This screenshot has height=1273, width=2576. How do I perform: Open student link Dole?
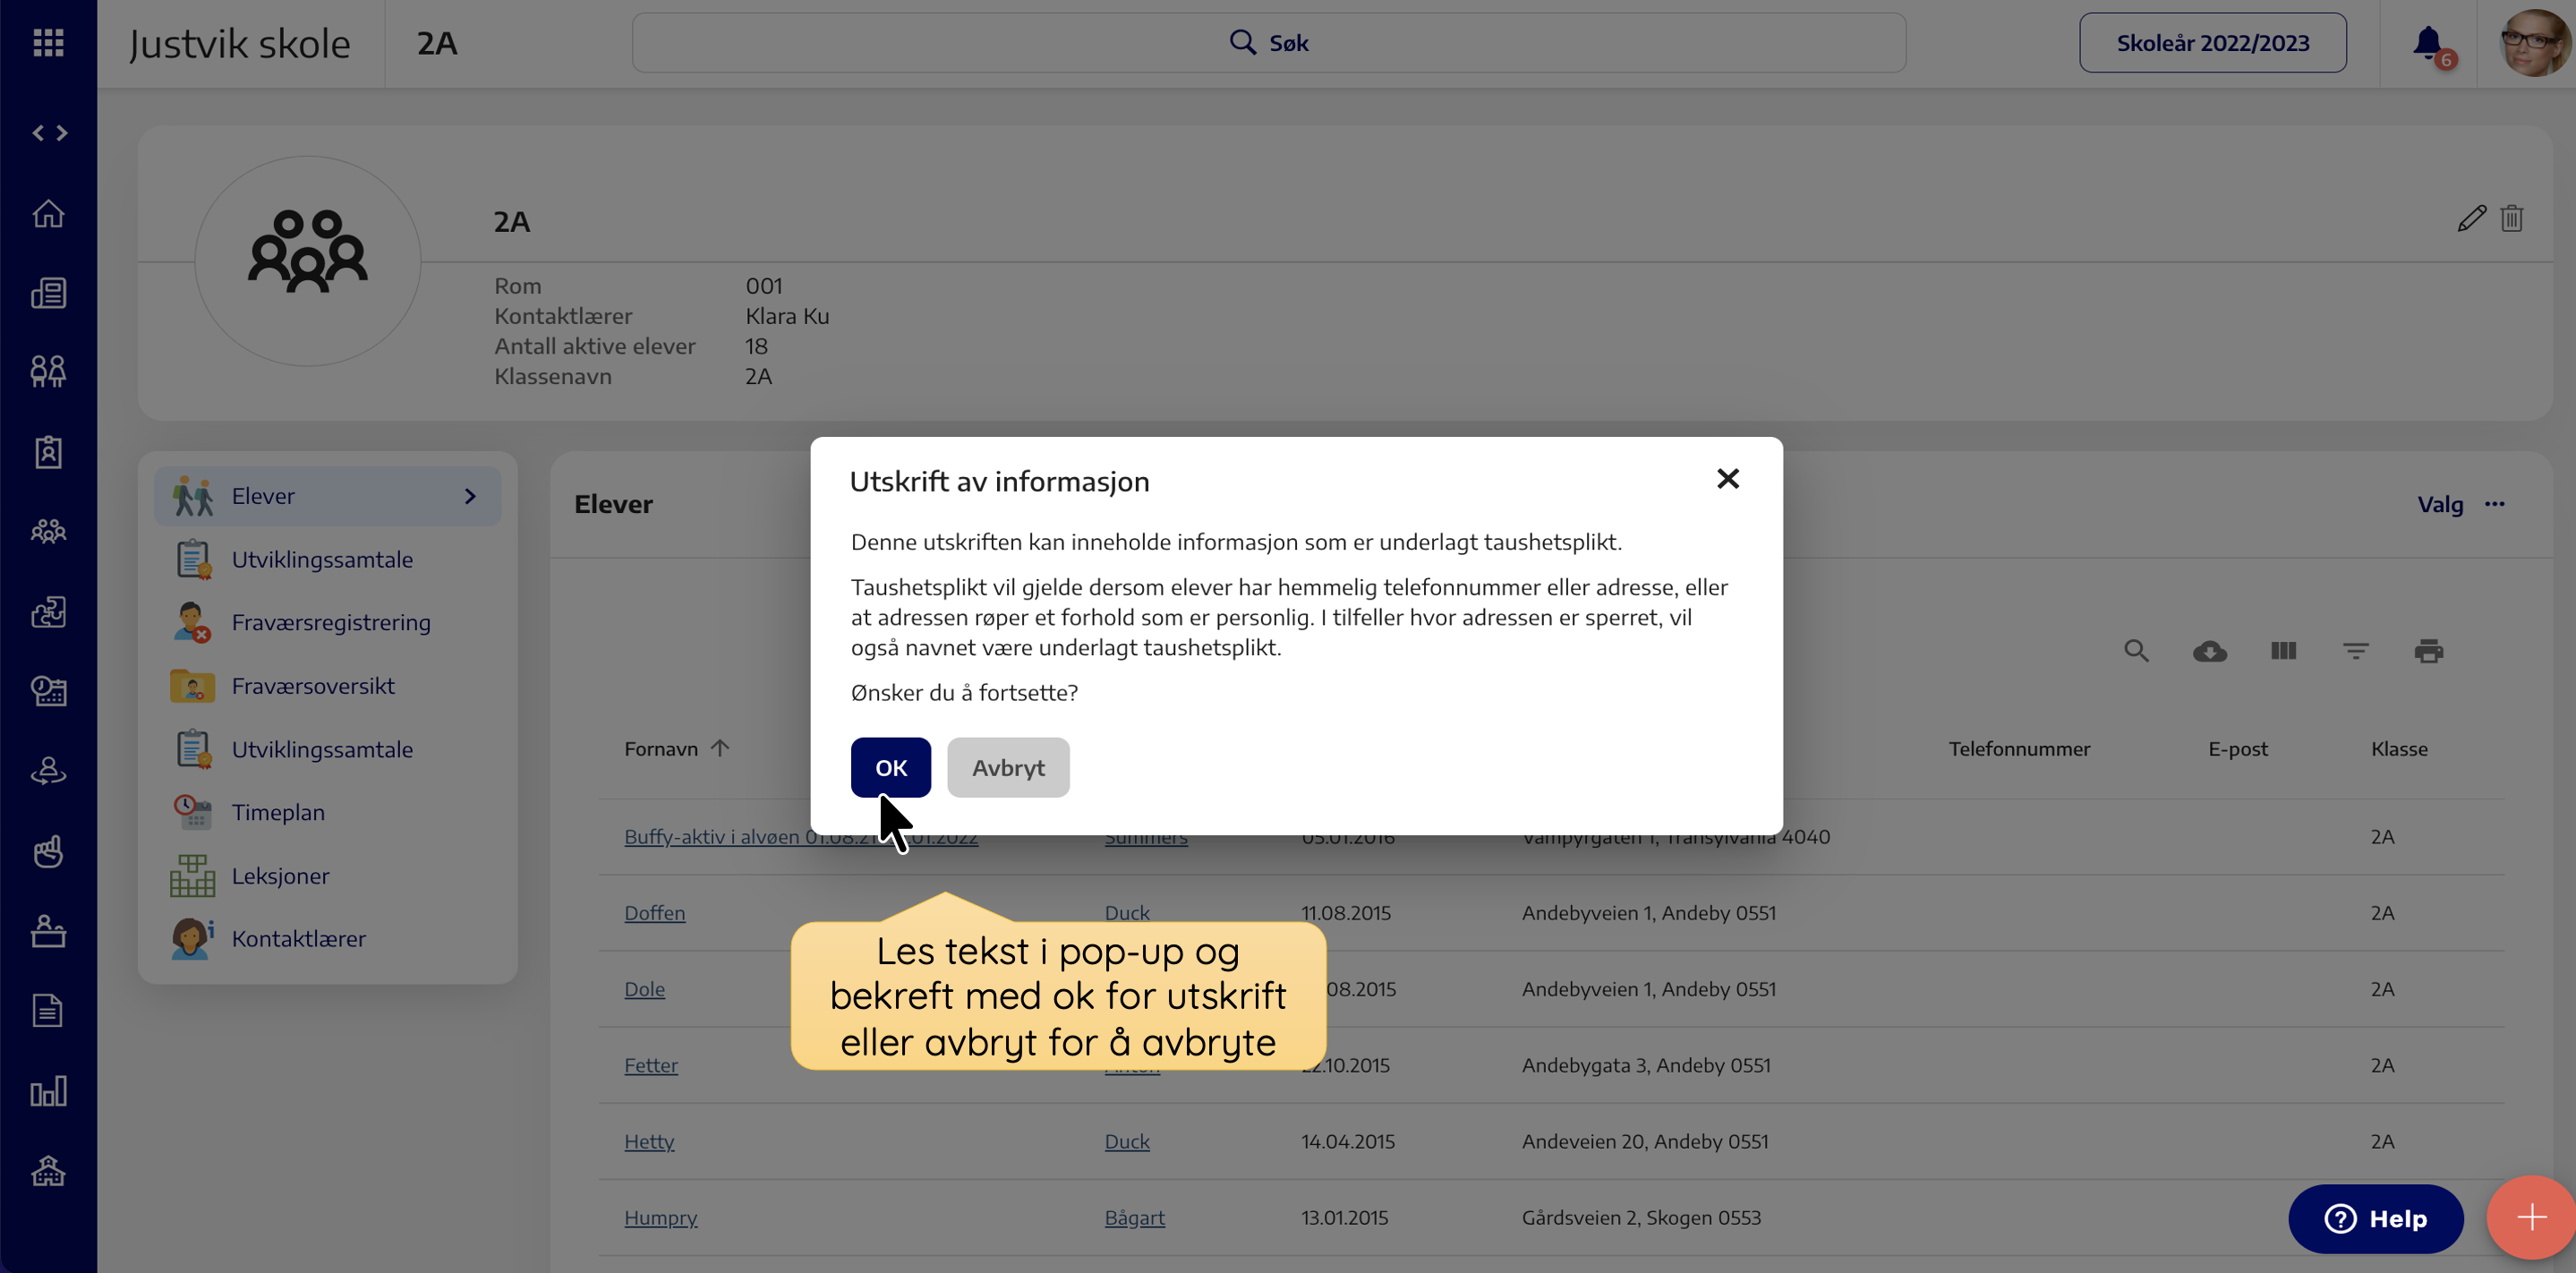[644, 989]
